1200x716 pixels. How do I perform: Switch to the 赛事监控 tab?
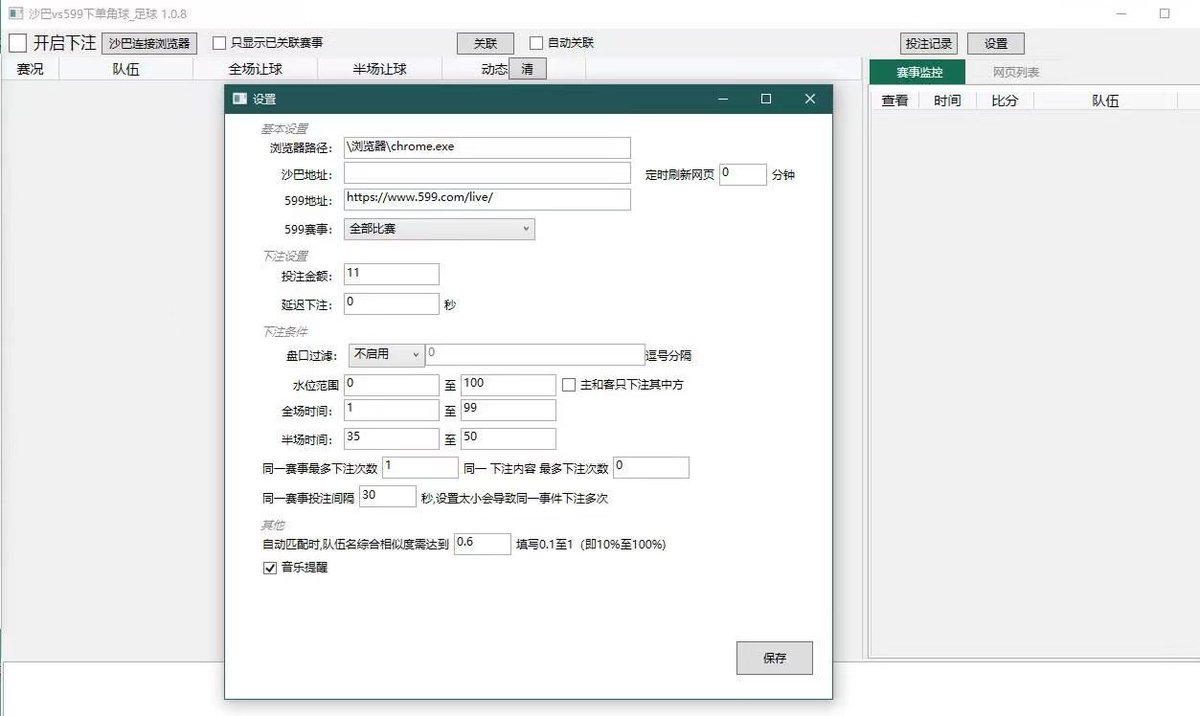919,72
